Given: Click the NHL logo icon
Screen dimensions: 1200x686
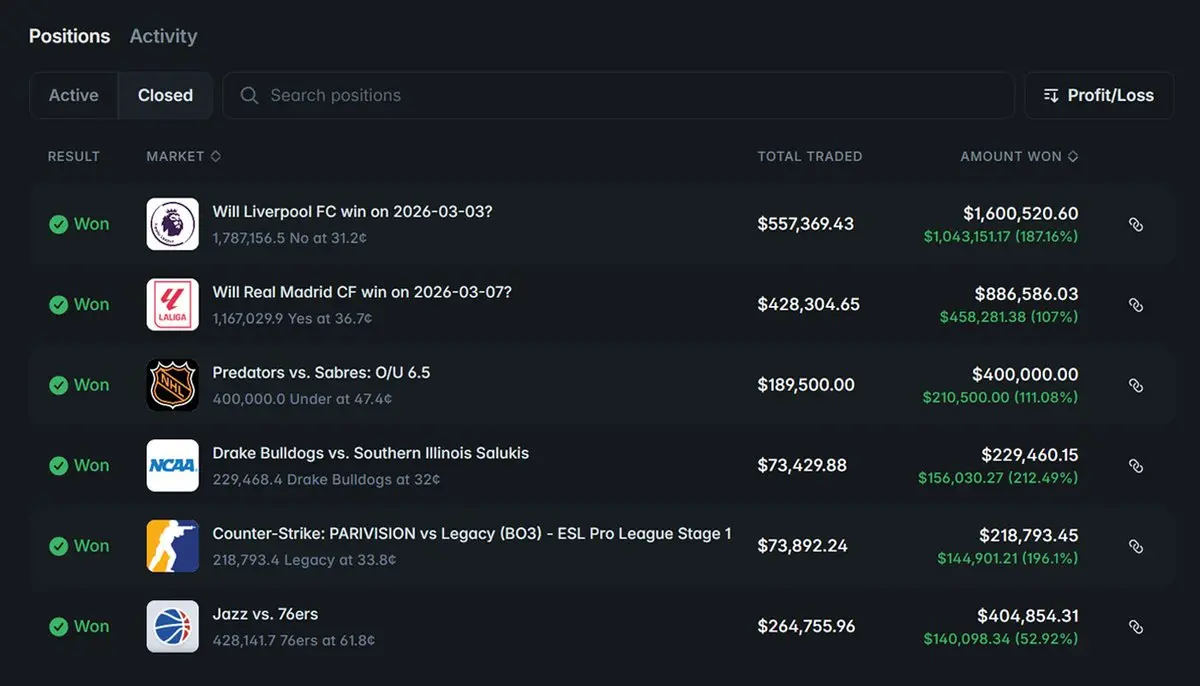Looking at the screenshot, I should tap(172, 385).
